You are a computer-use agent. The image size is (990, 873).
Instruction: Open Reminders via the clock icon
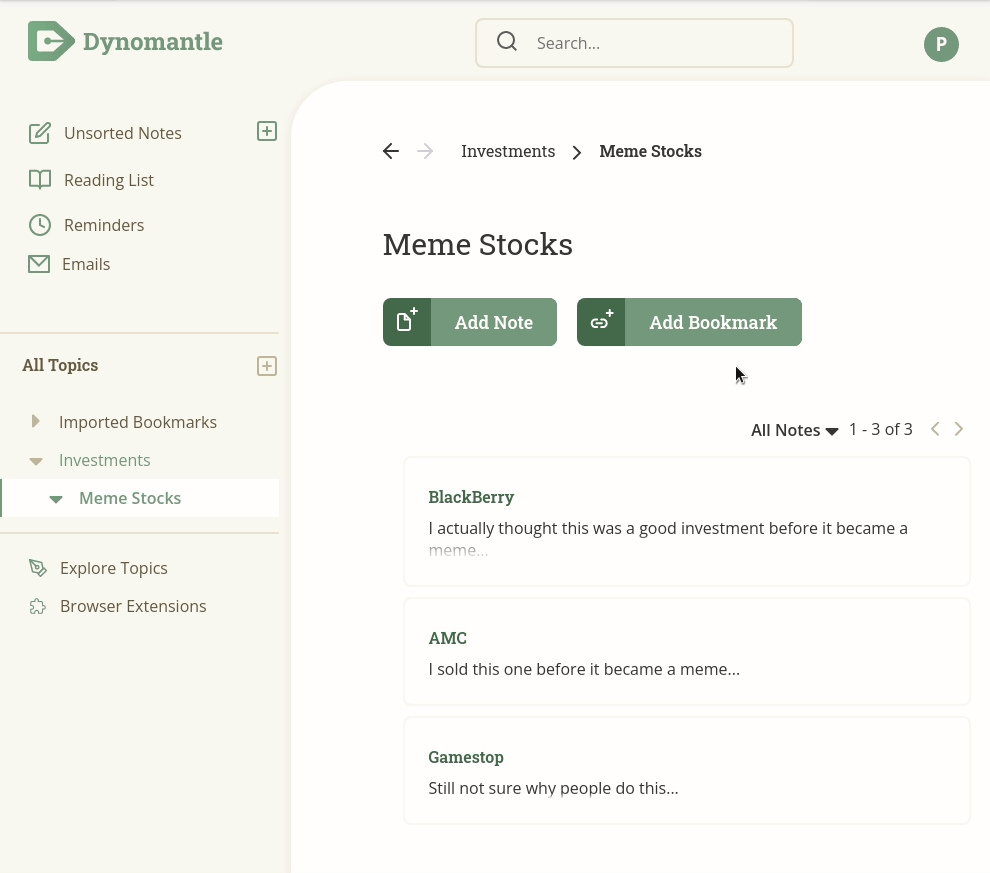(x=40, y=225)
